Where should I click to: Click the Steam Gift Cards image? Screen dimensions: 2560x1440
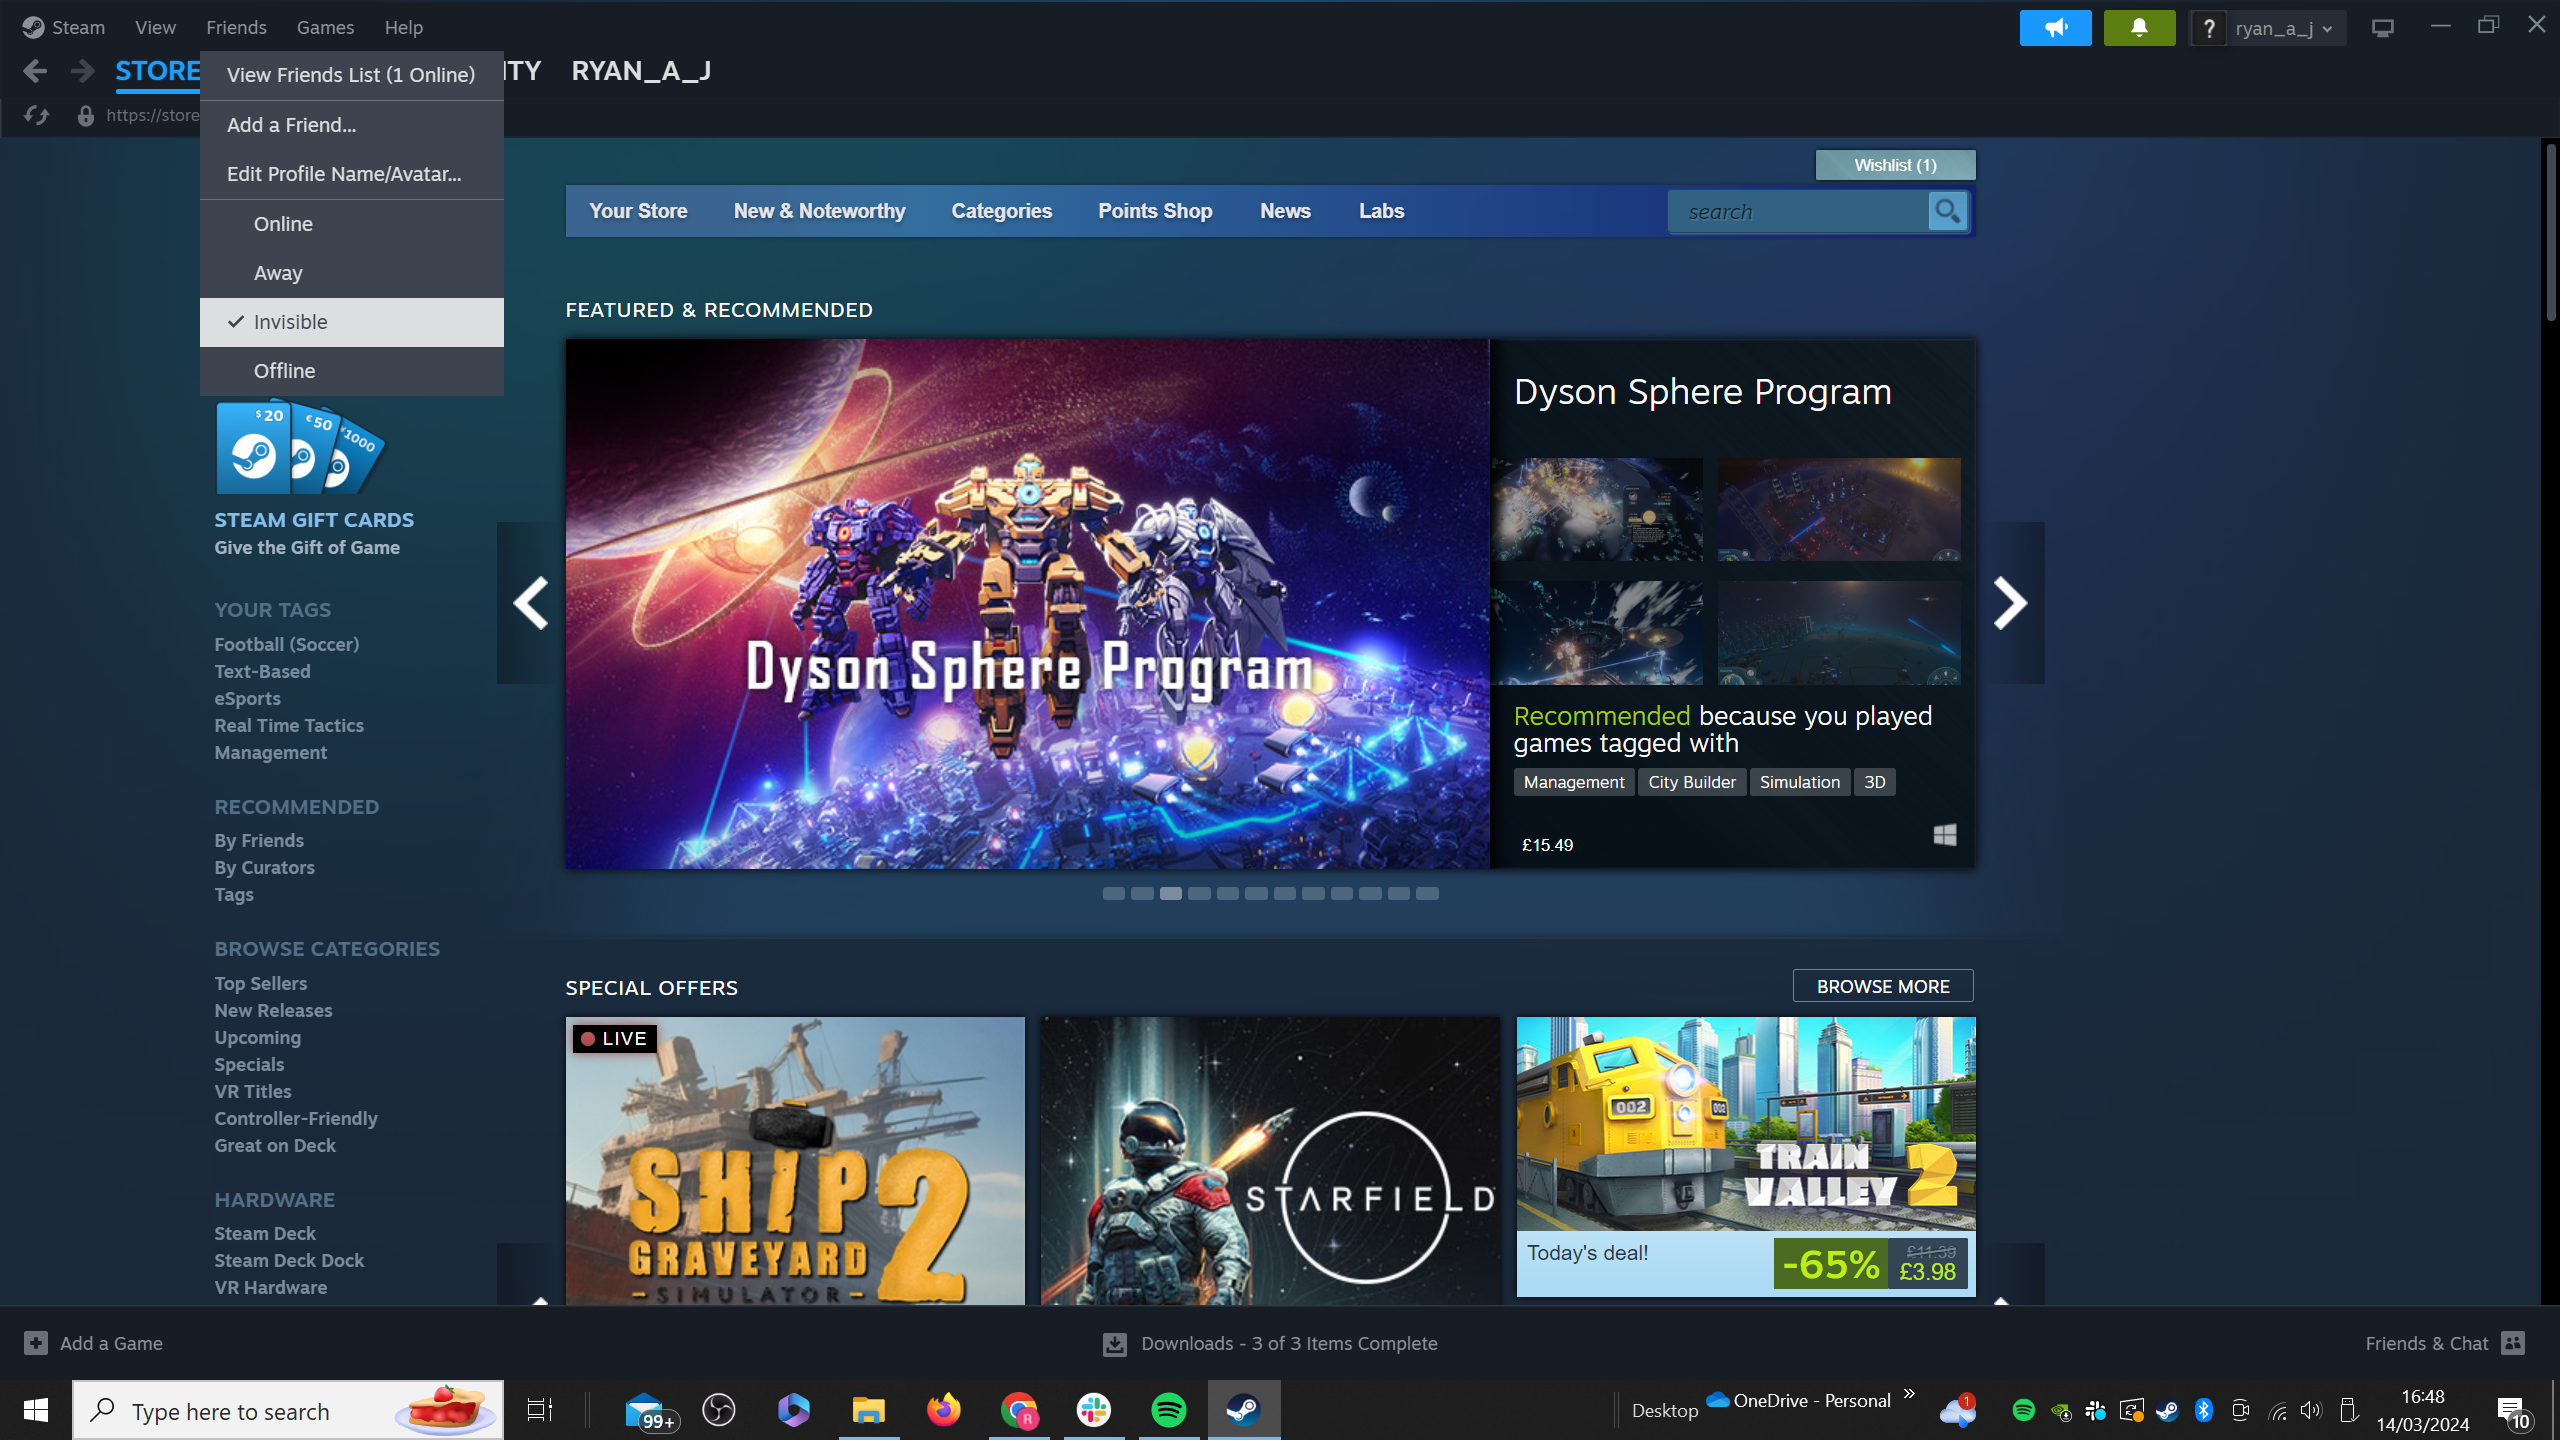pyautogui.click(x=300, y=449)
